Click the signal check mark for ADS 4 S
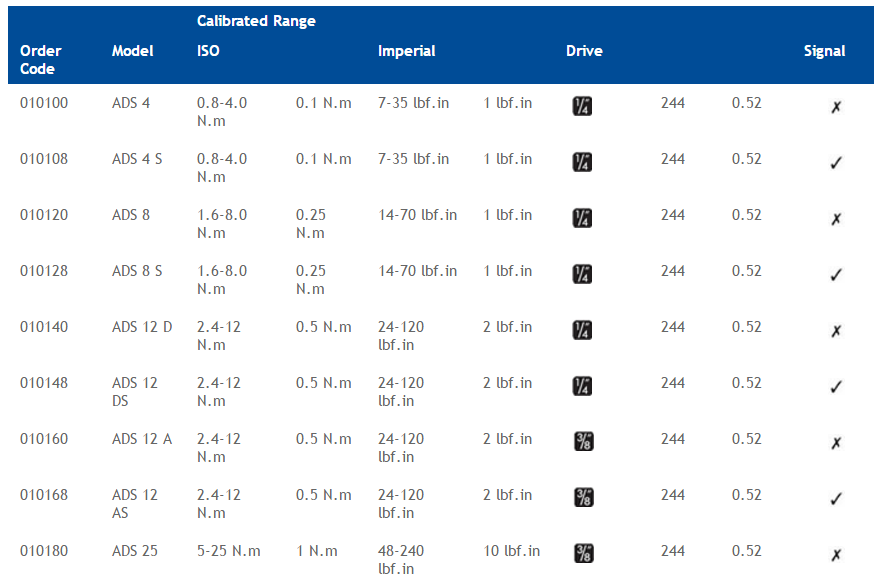This screenshot has width=874, height=579. (x=836, y=163)
